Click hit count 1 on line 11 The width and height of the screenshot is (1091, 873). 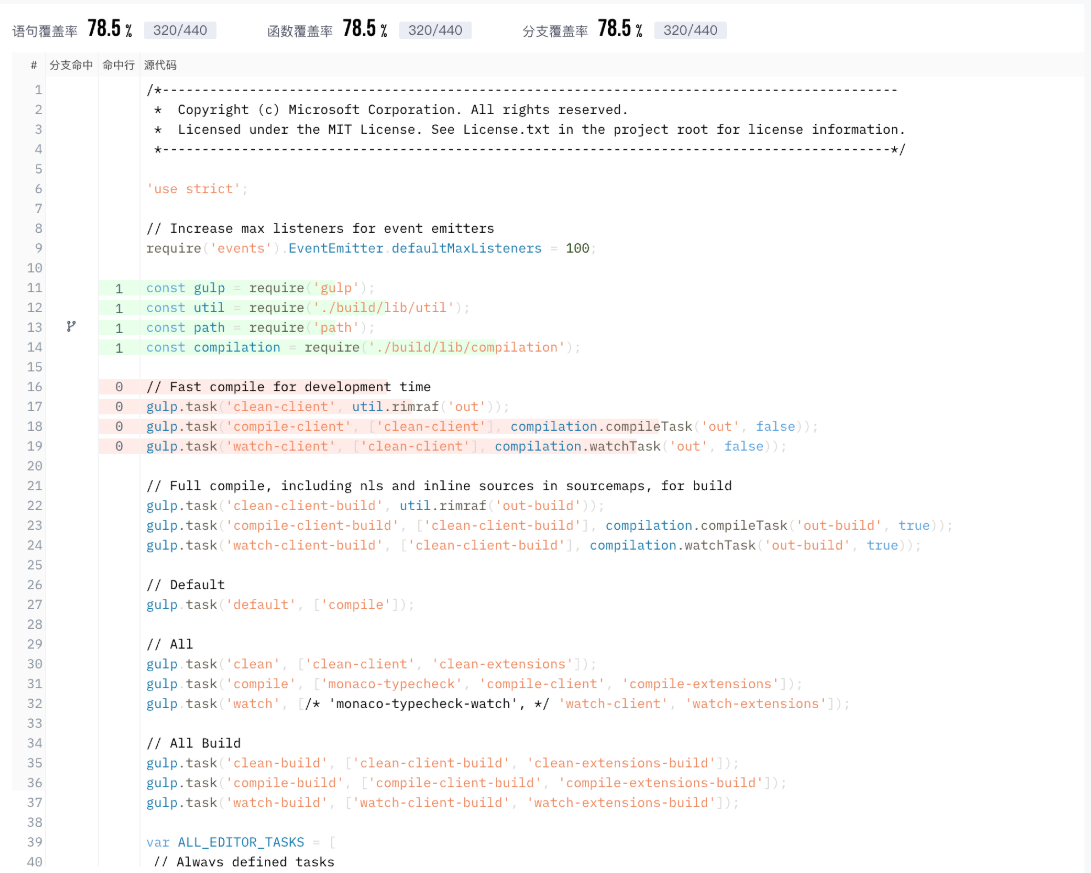tap(119, 288)
